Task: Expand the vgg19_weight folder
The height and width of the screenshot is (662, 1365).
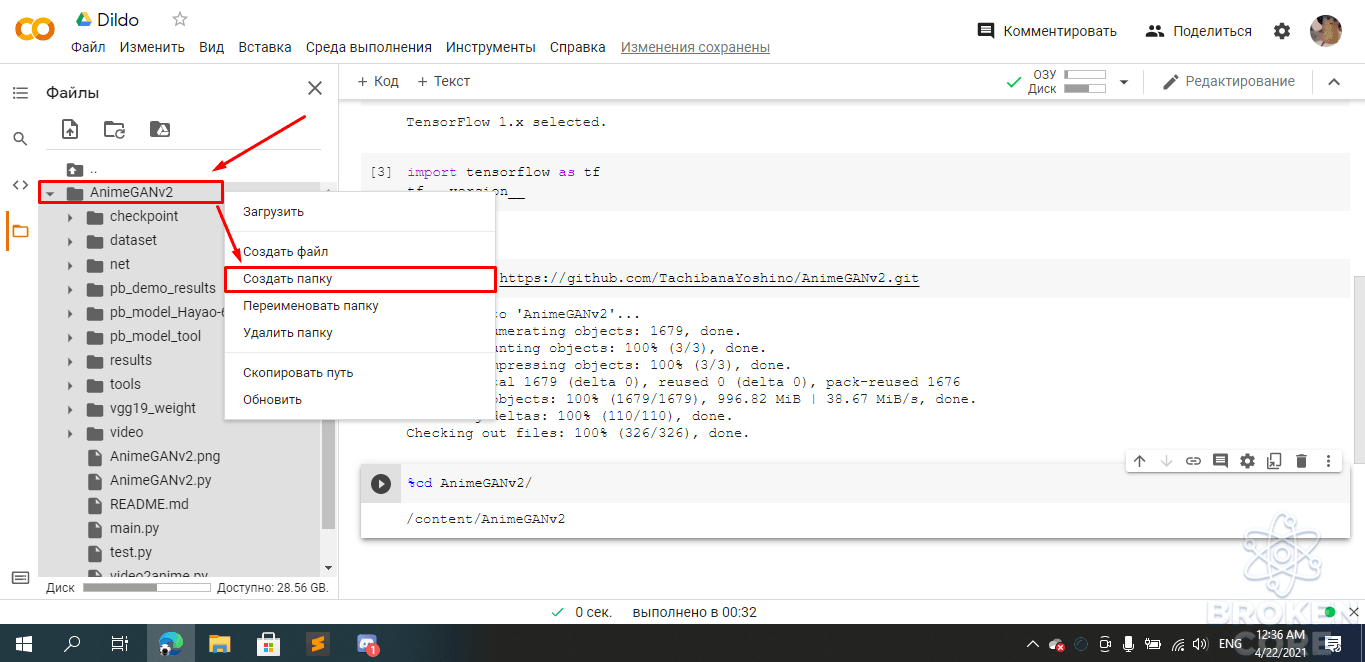Action: click(70, 409)
